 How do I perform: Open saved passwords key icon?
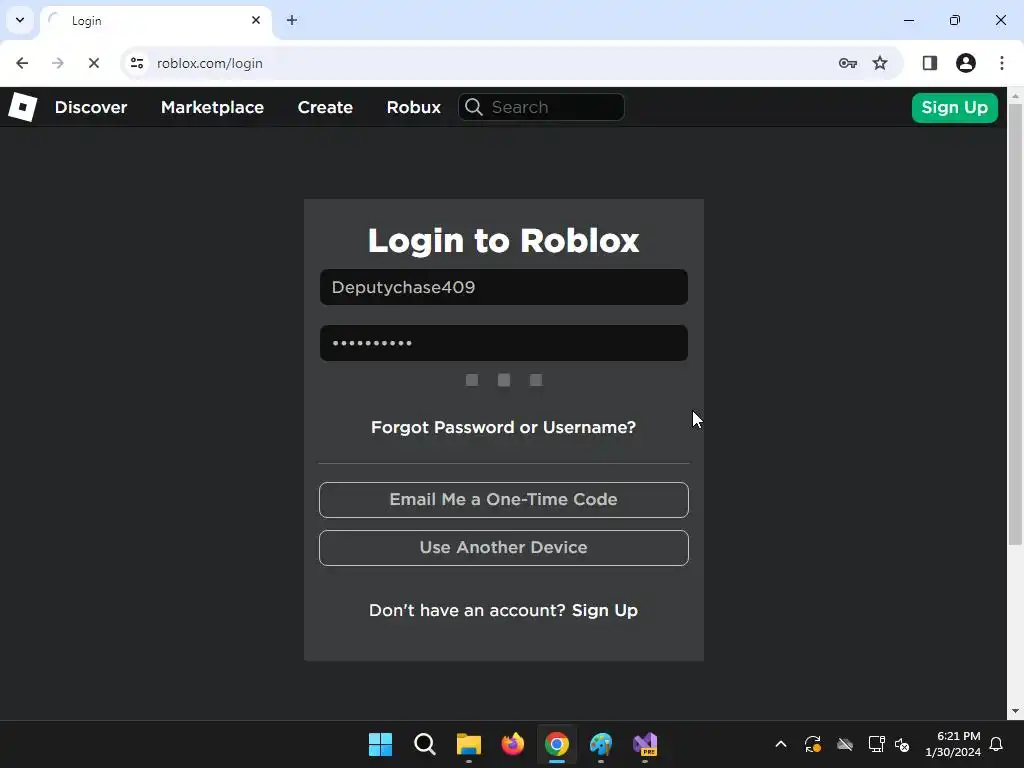pyautogui.click(x=848, y=63)
